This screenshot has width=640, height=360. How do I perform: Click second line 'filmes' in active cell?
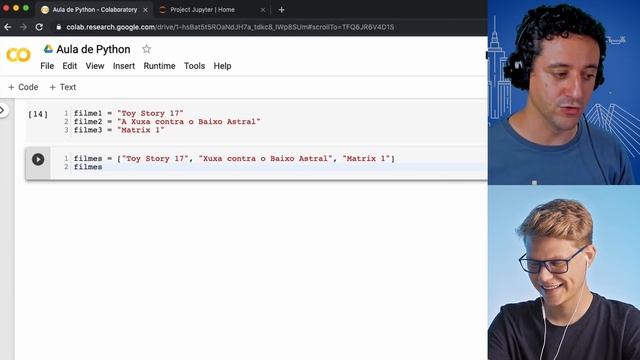pyautogui.click(x=88, y=167)
